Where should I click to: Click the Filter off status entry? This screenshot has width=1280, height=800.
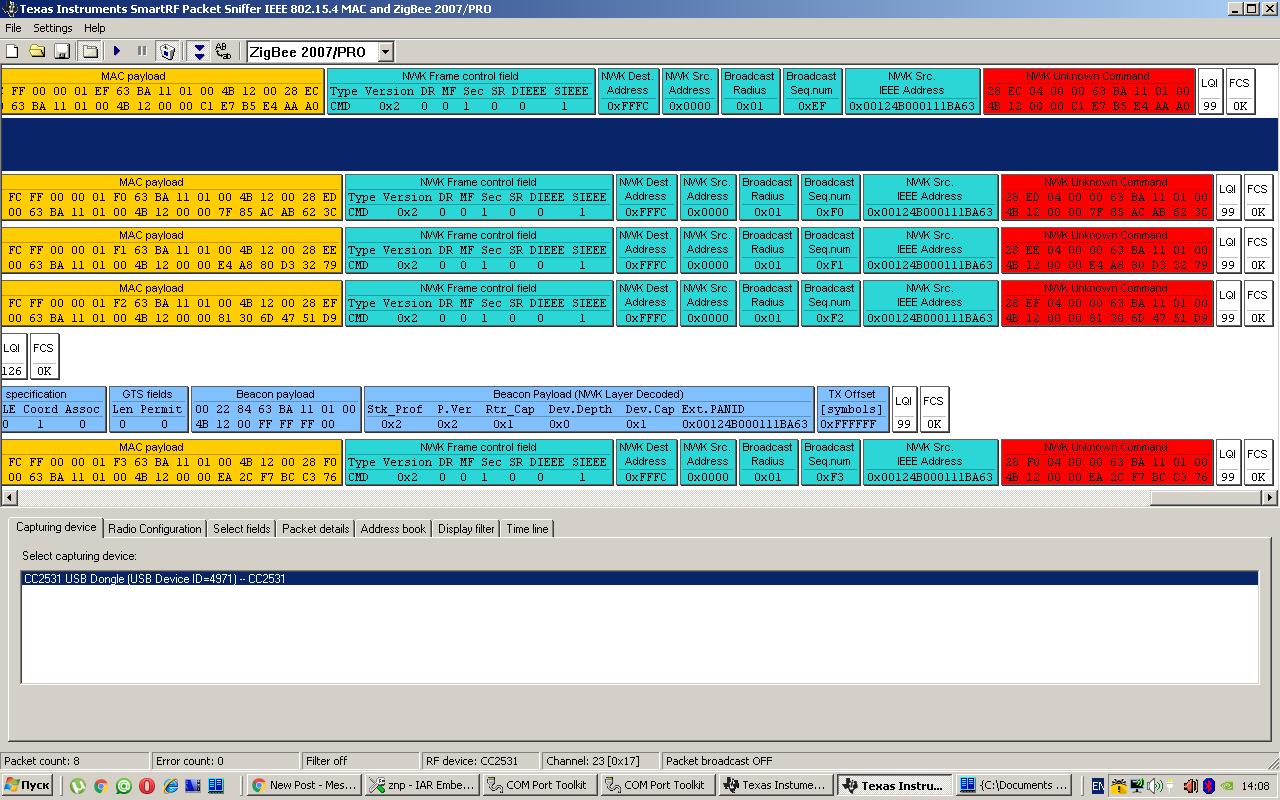(360, 761)
